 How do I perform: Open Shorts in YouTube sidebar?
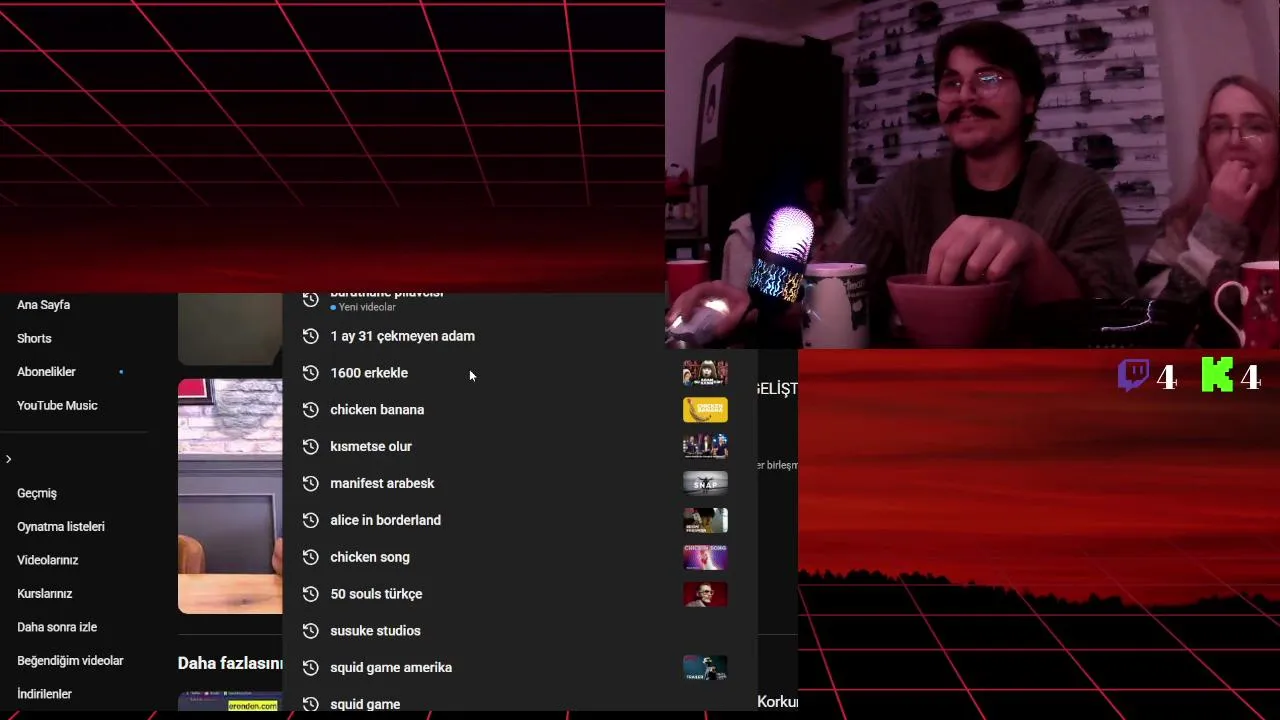coord(34,338)
